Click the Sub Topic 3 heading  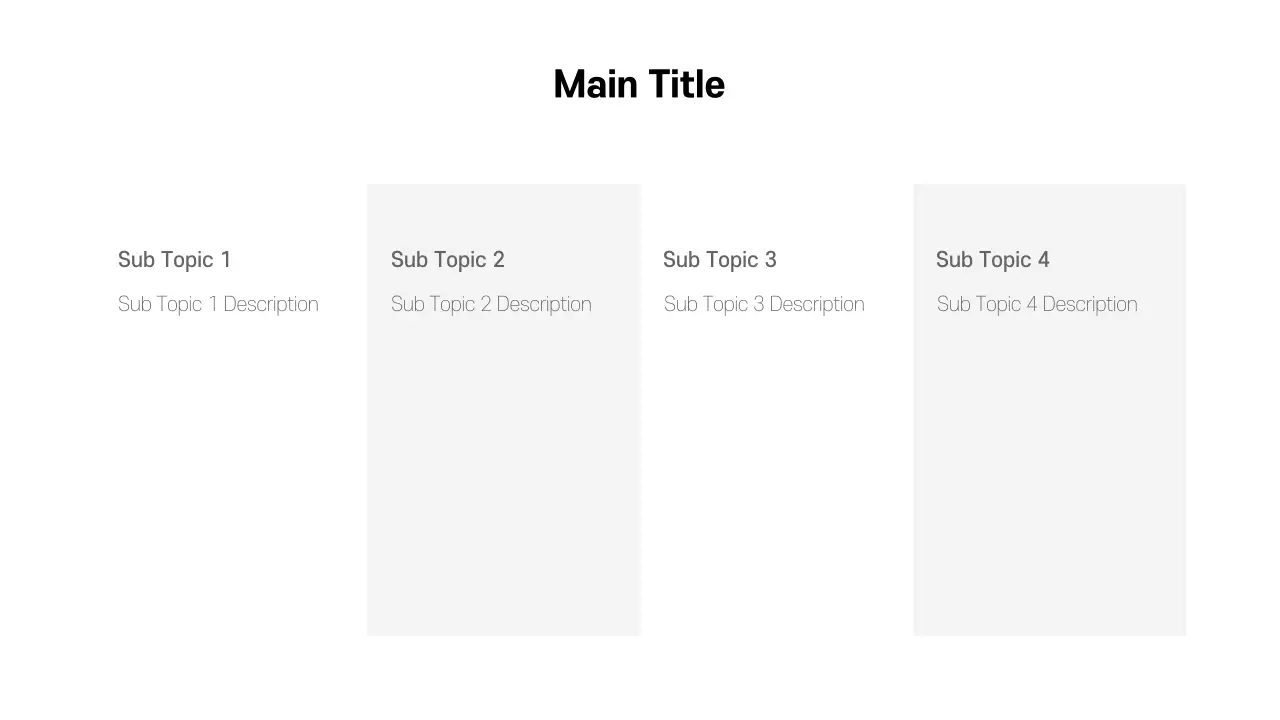[719, 260]
